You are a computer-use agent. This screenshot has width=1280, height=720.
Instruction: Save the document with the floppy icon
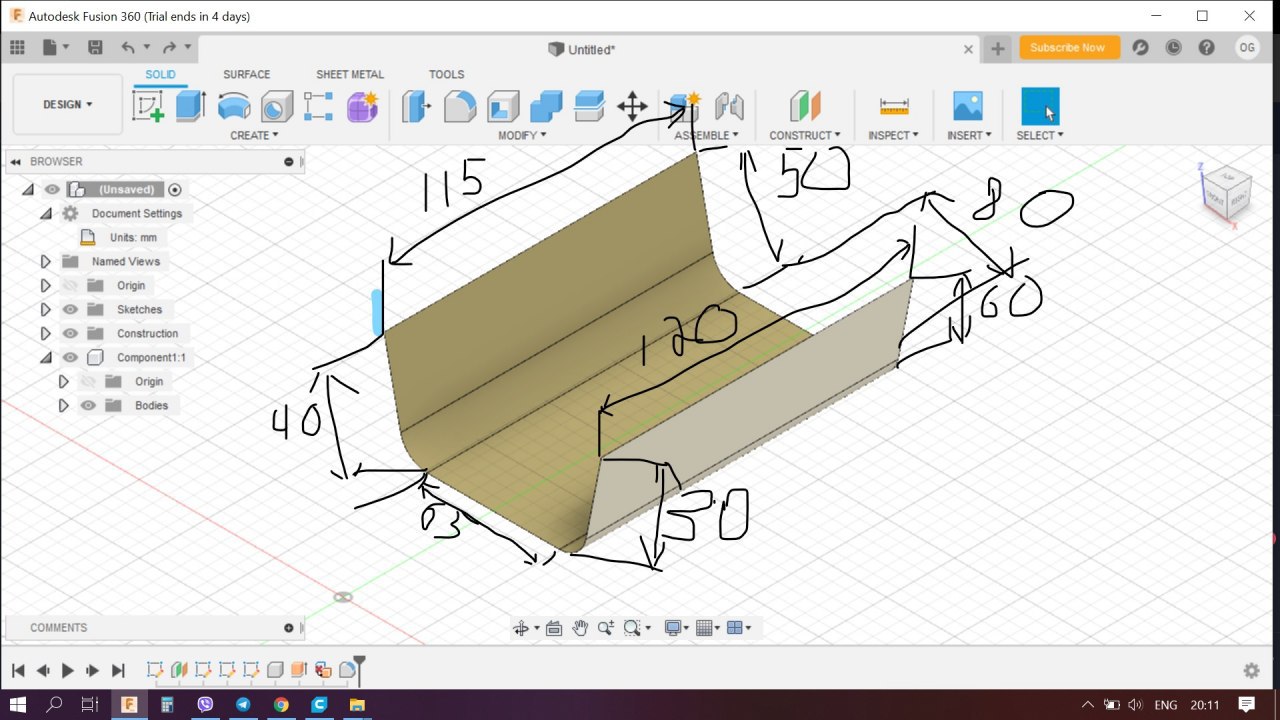point(95,47)
